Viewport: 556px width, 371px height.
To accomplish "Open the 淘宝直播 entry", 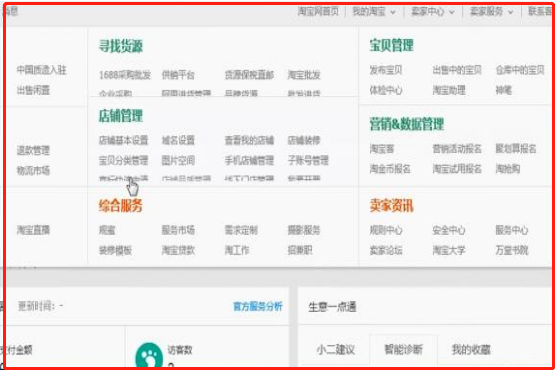I will [x=33, y=230].
